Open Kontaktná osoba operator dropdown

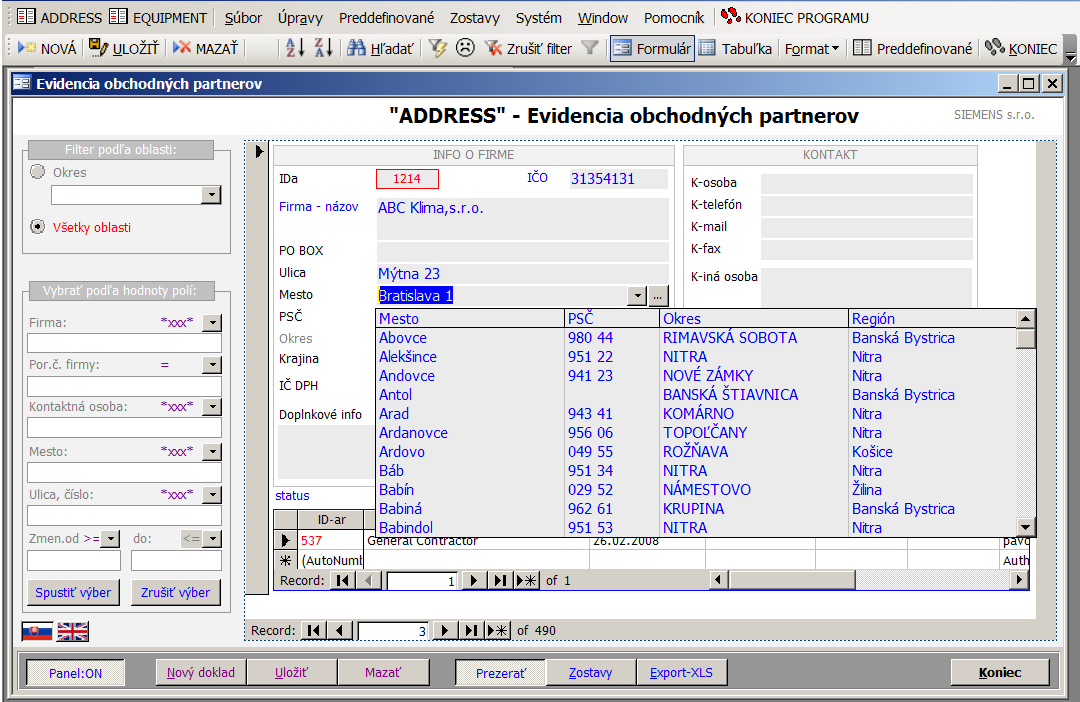[x=213, y=407]
